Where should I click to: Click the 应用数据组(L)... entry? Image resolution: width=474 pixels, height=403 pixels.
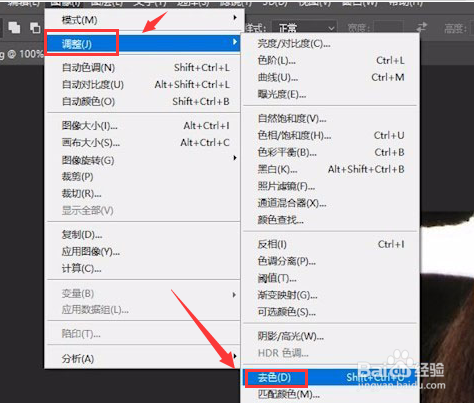pyautogui.click(x=143, y=310)
